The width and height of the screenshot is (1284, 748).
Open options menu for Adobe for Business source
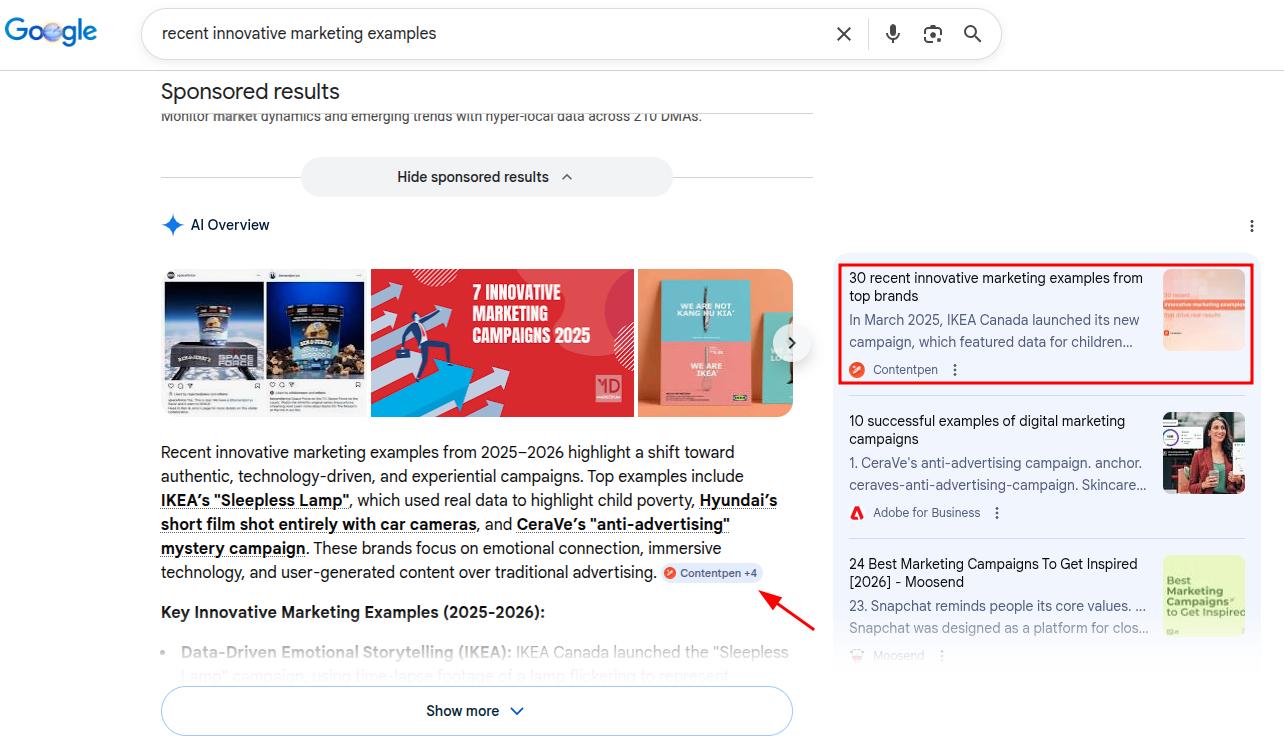[x=996, y=512]
